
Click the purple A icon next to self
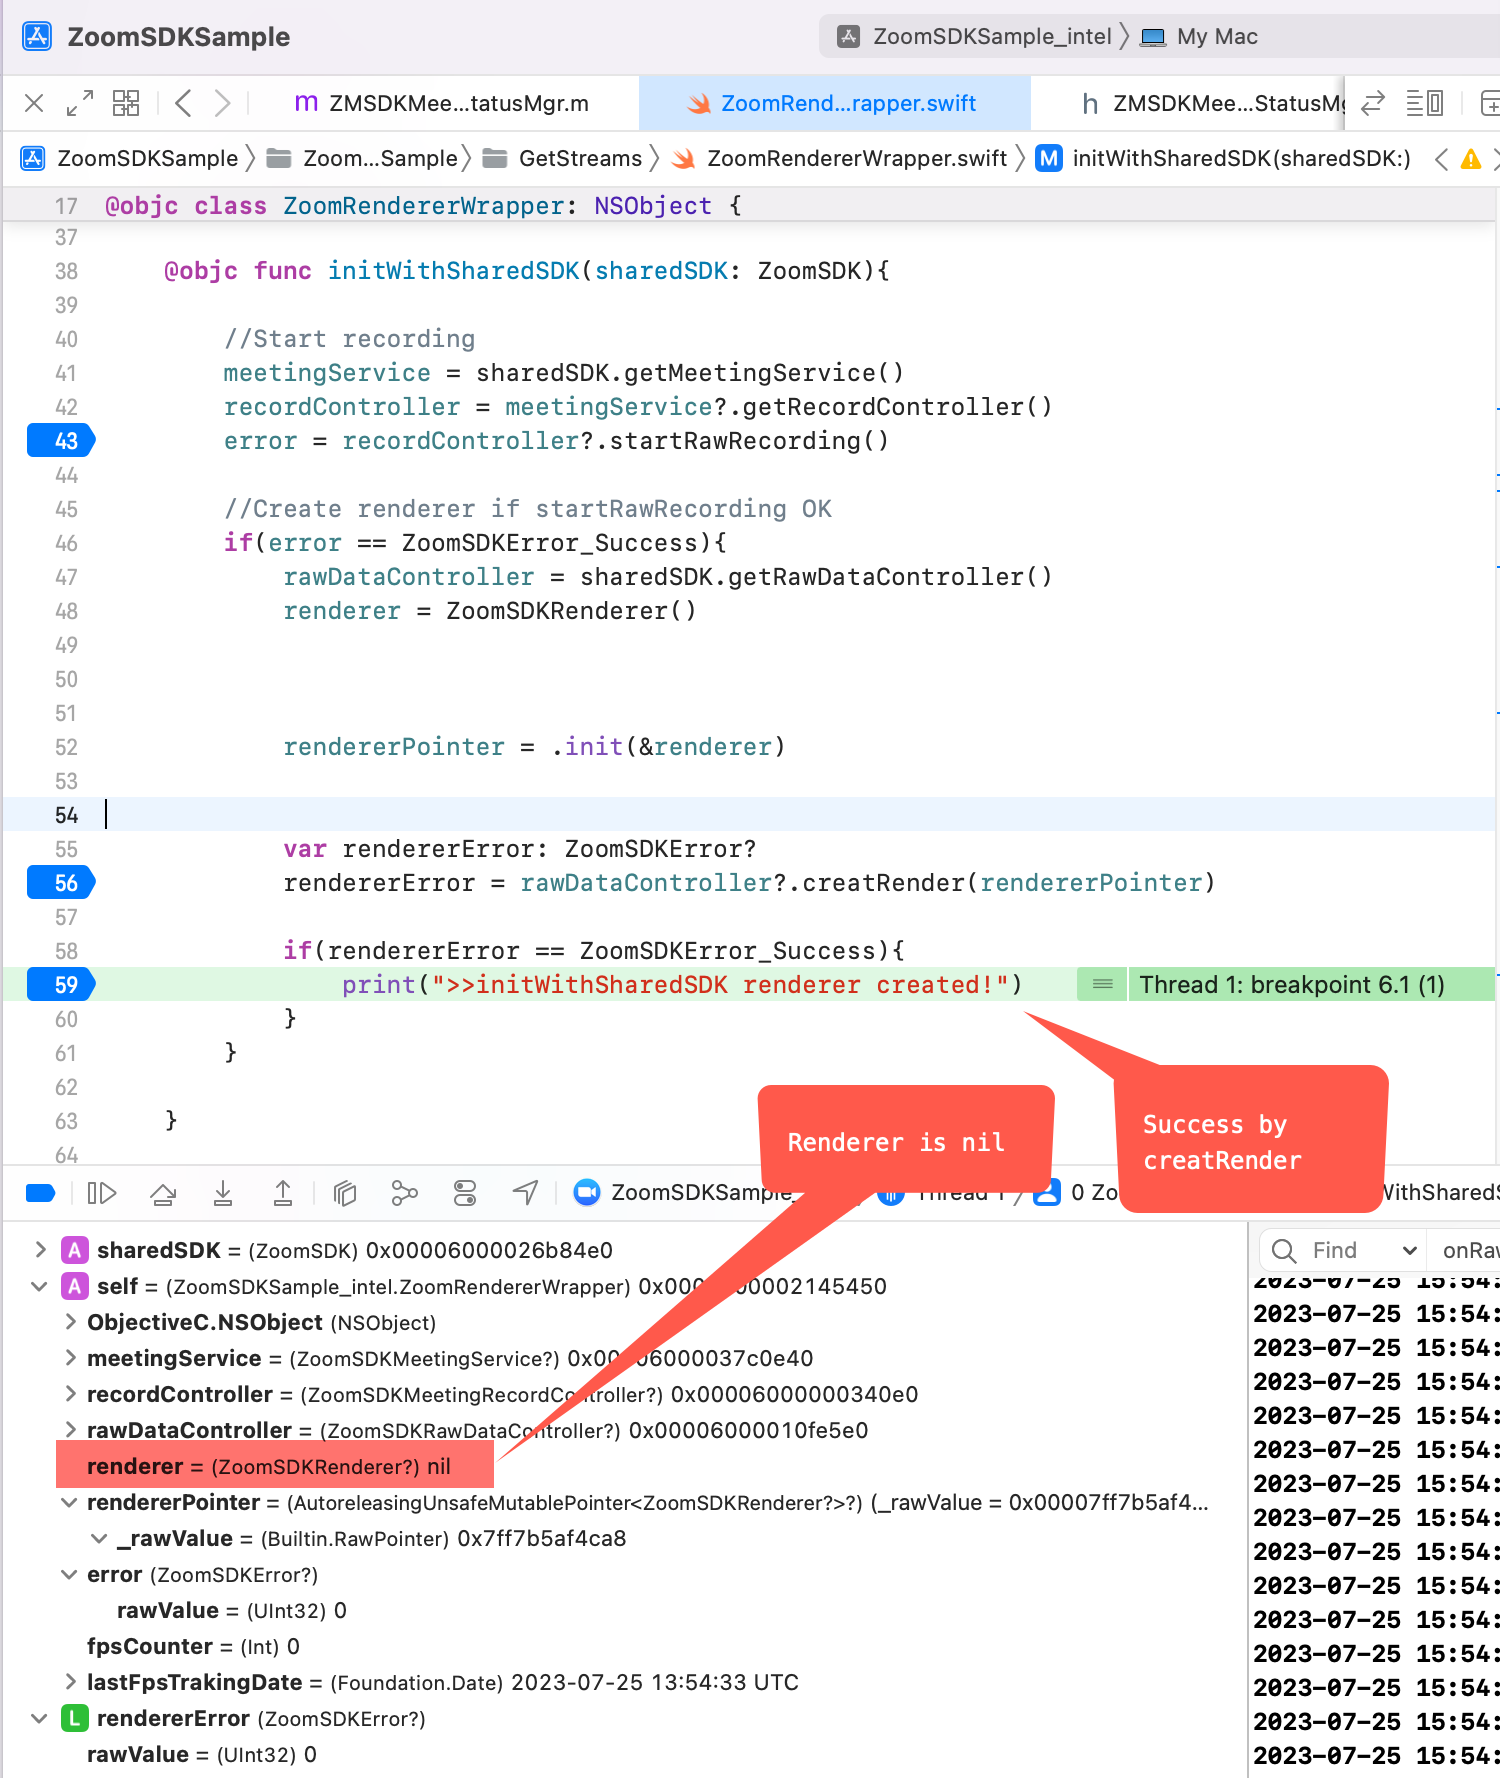[74, 1286]
